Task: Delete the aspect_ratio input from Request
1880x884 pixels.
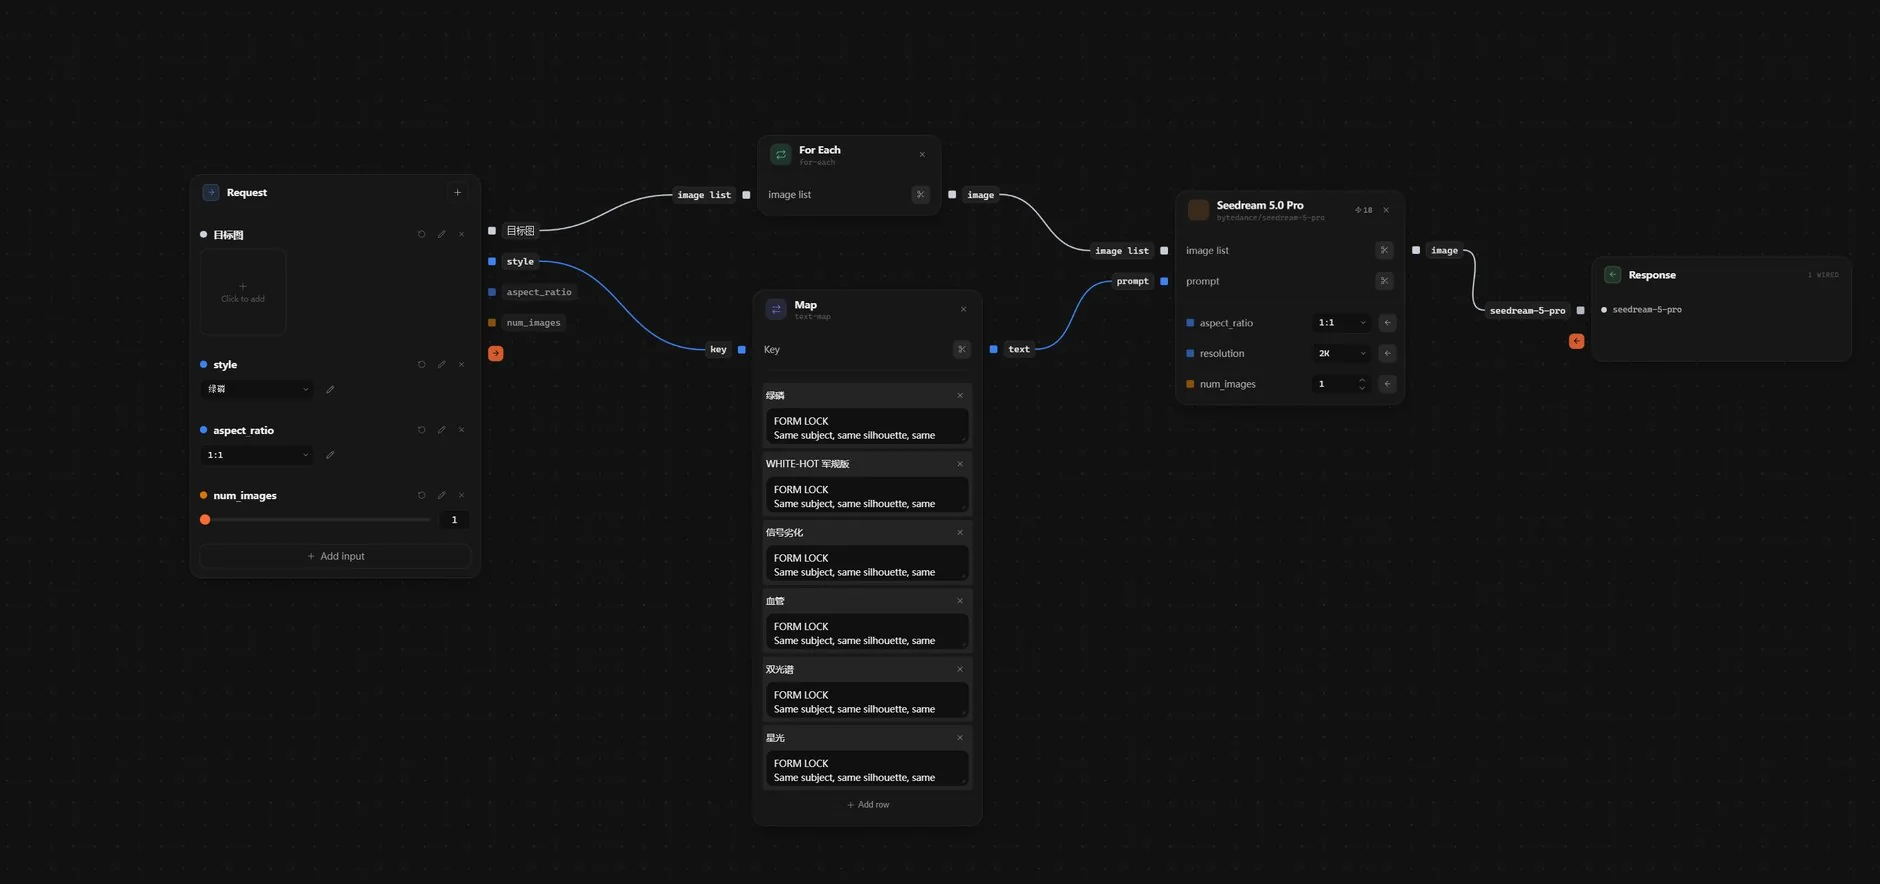Action: [461, 430]
